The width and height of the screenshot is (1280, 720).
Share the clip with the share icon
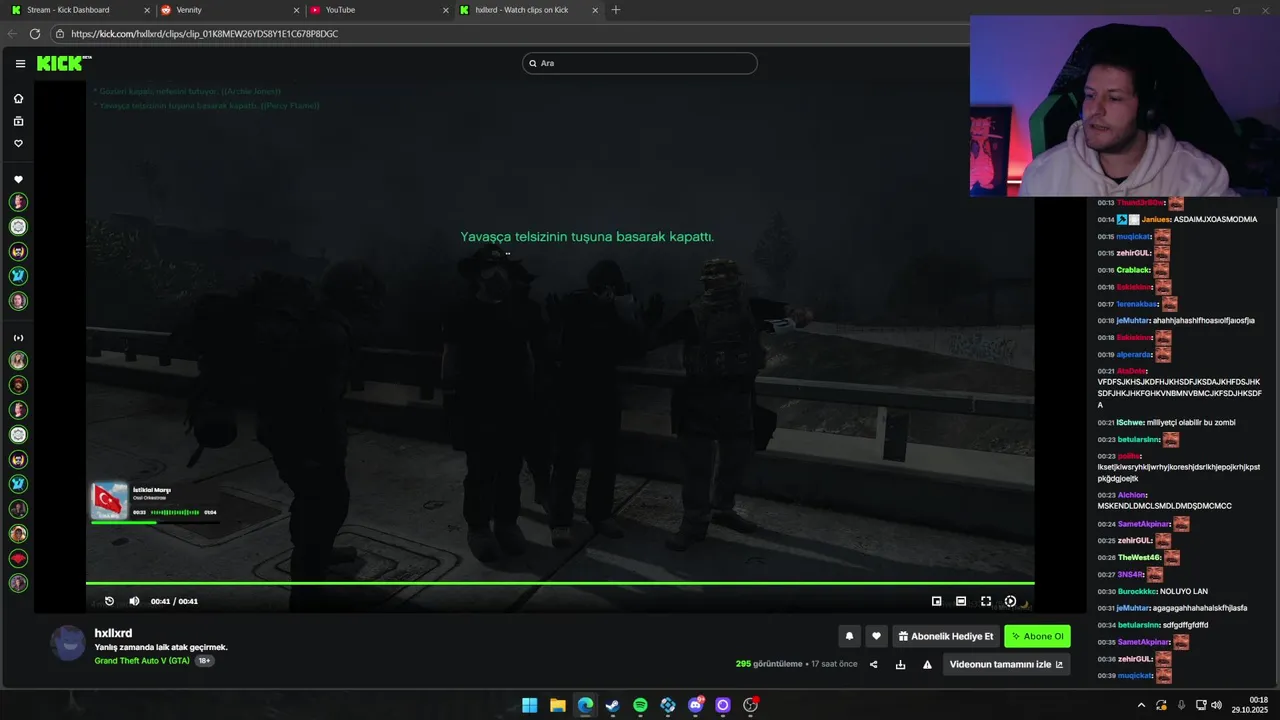pos(873,664)
